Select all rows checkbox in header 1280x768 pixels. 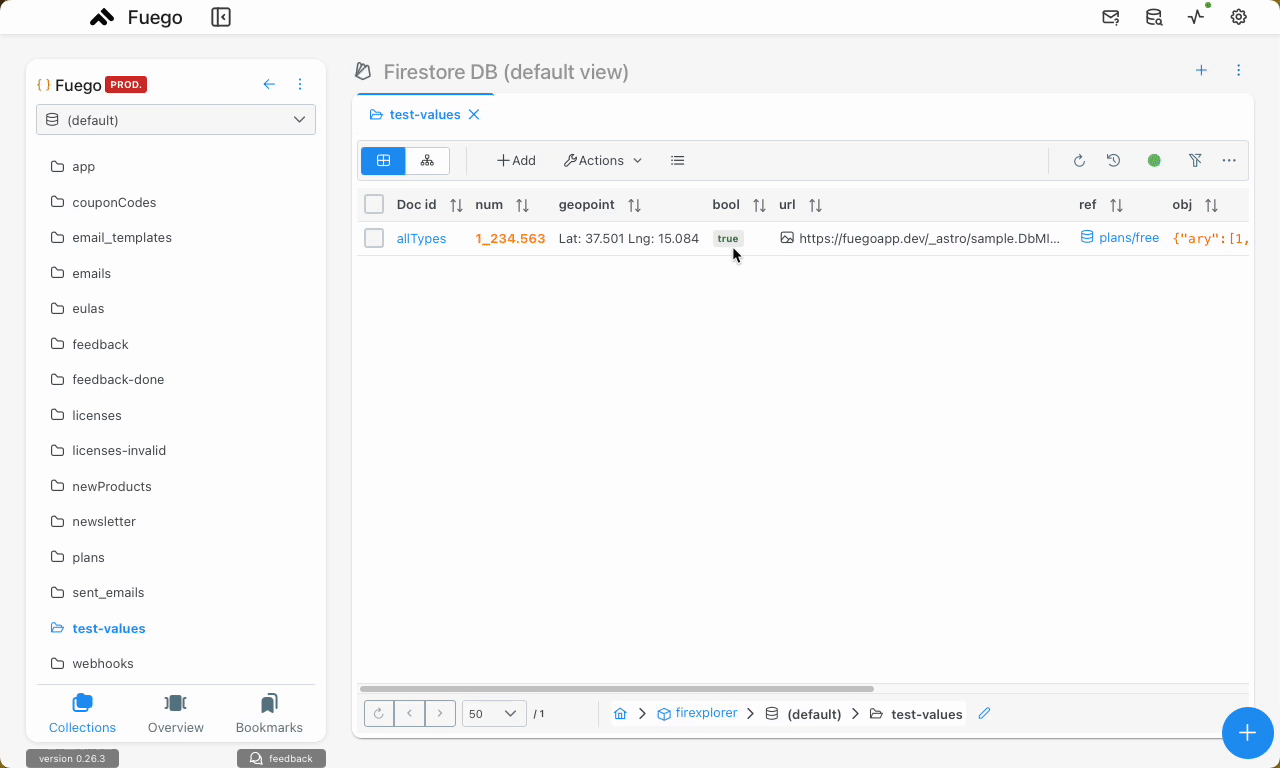pyautogui.click(x=374, y=205)
